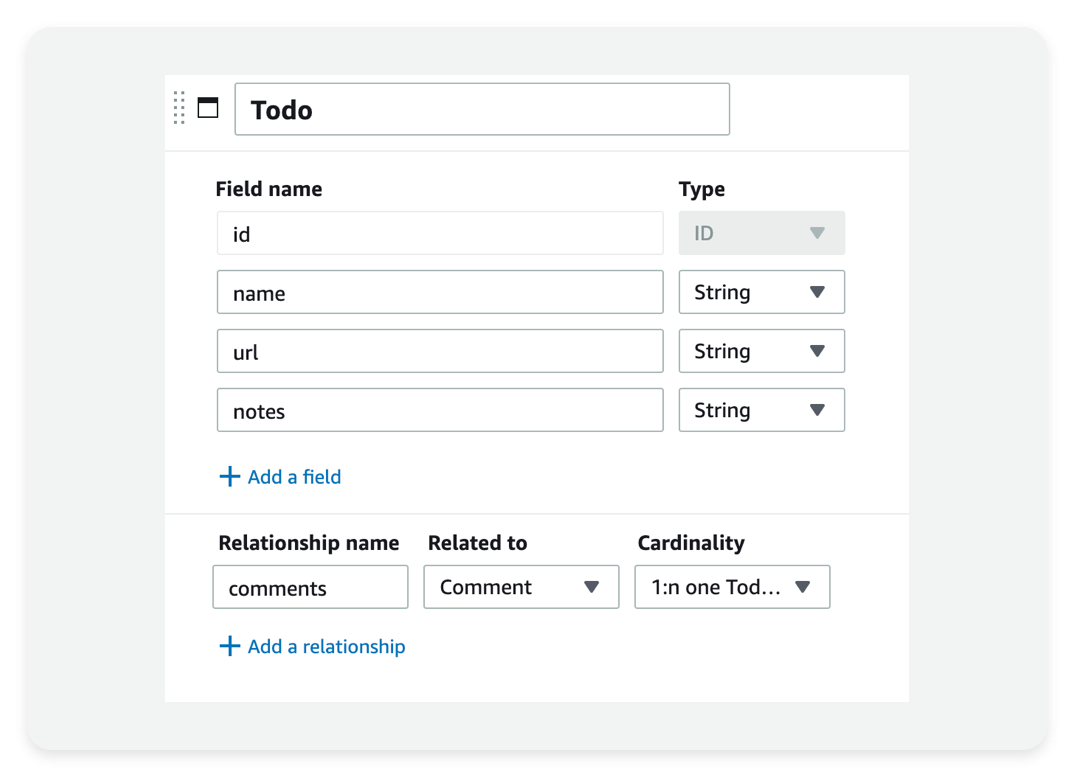Image resolution: width=1074 pixels, height=777 pixels.
Task: Click the dropdown arrow on name's String type
Action: pyautogui.click(x=818, y=291)
